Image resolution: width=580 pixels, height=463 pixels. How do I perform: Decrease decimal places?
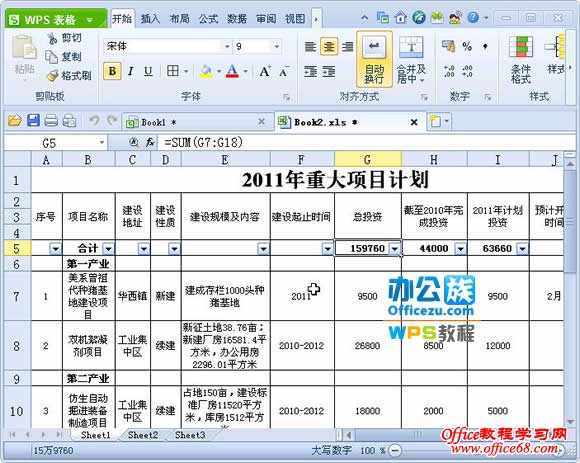click(x=467, y=71)
